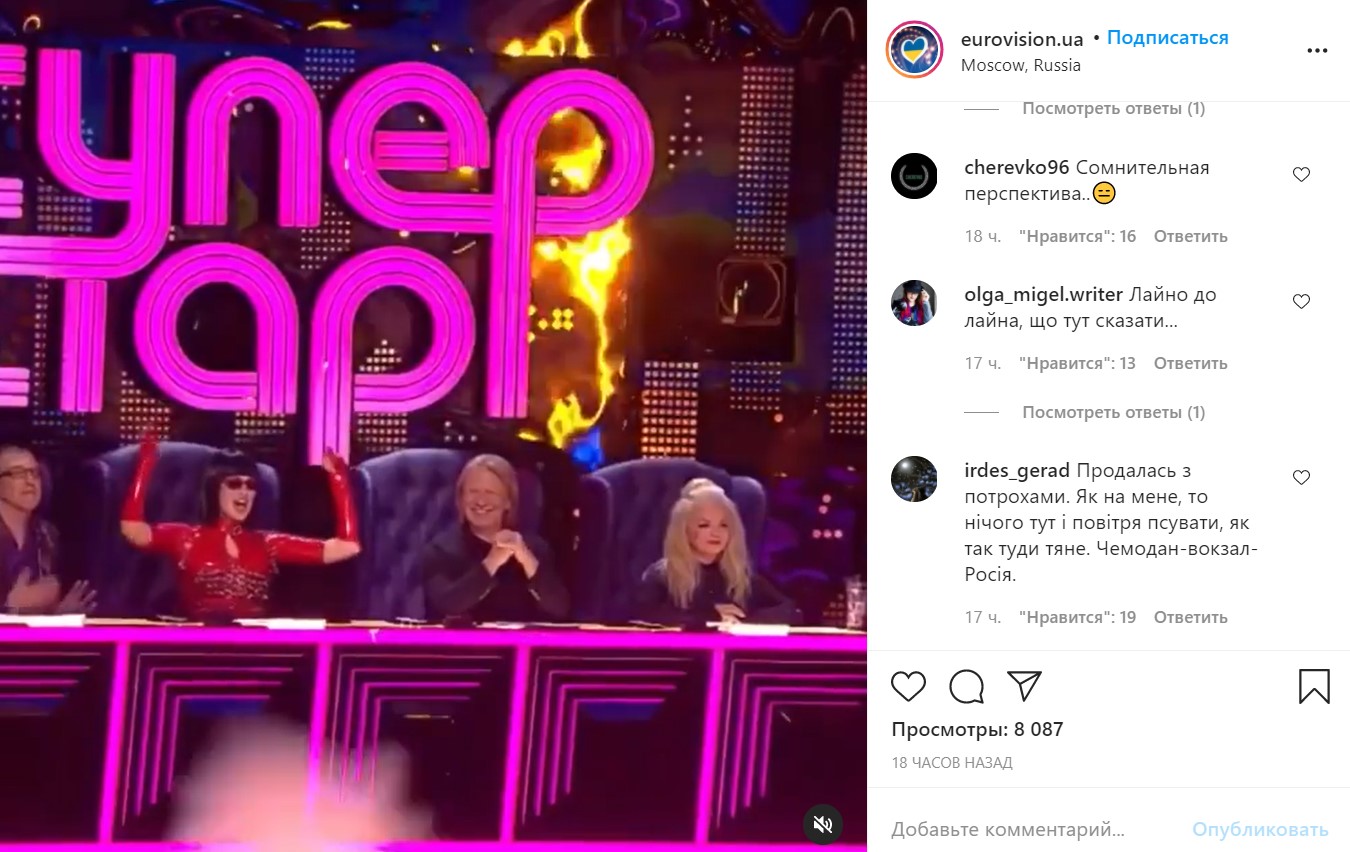The width and height of the screenshot is (1350, 852).
Task: Open cherevko96 profile picture
Action: click(914, 176)
